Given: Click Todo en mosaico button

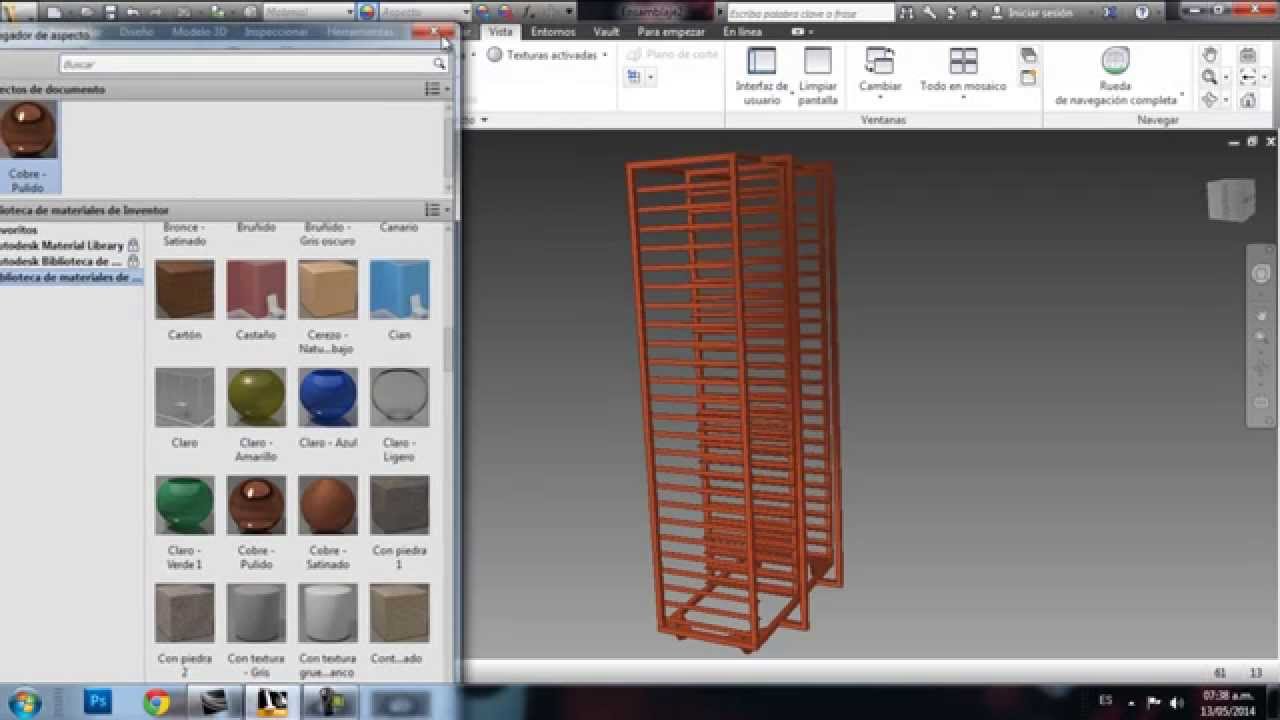Looking at the screenshot, I should tap(963, 72).
